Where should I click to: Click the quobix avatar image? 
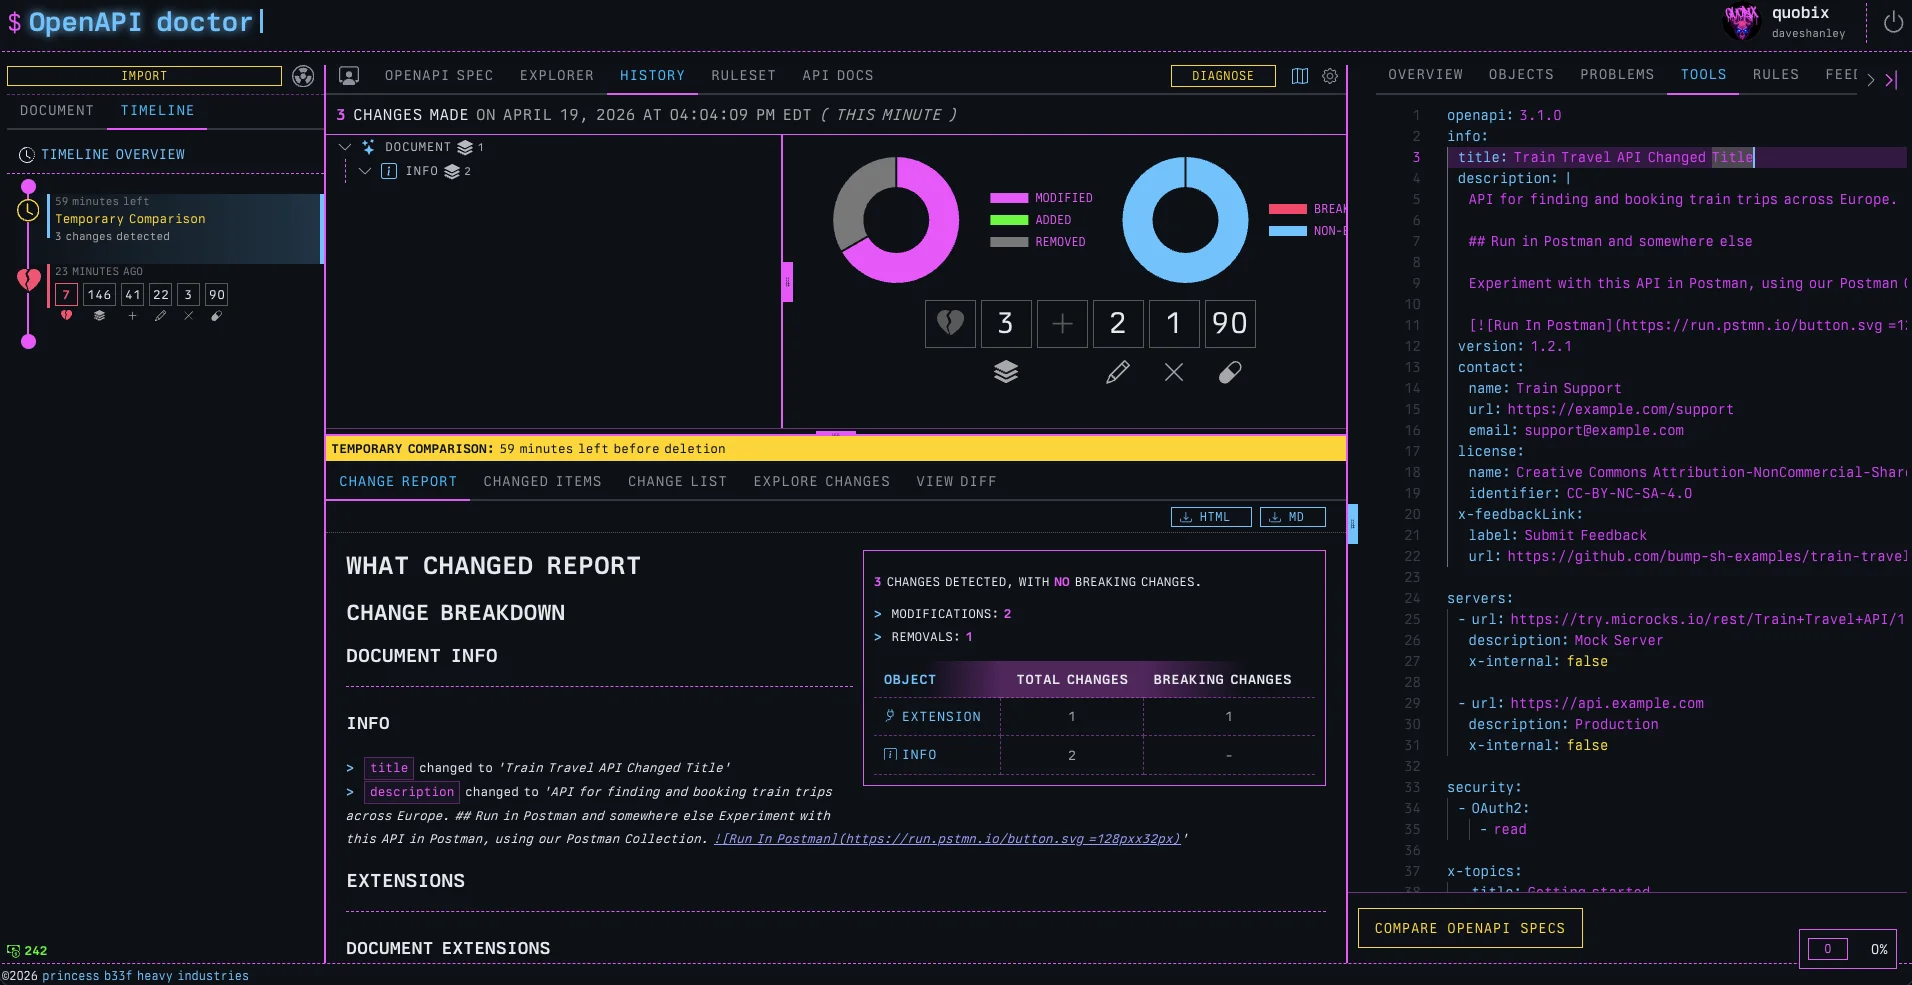coord(1741,21)
